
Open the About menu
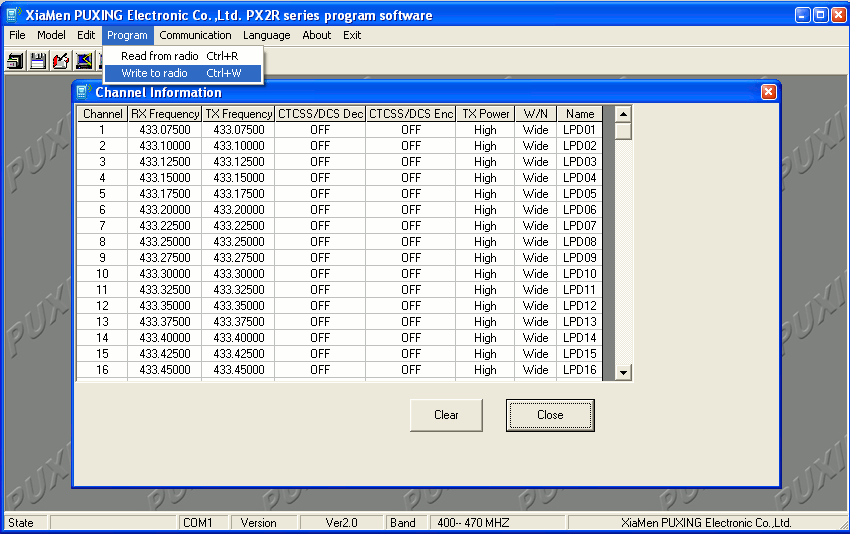click(317, 35)
